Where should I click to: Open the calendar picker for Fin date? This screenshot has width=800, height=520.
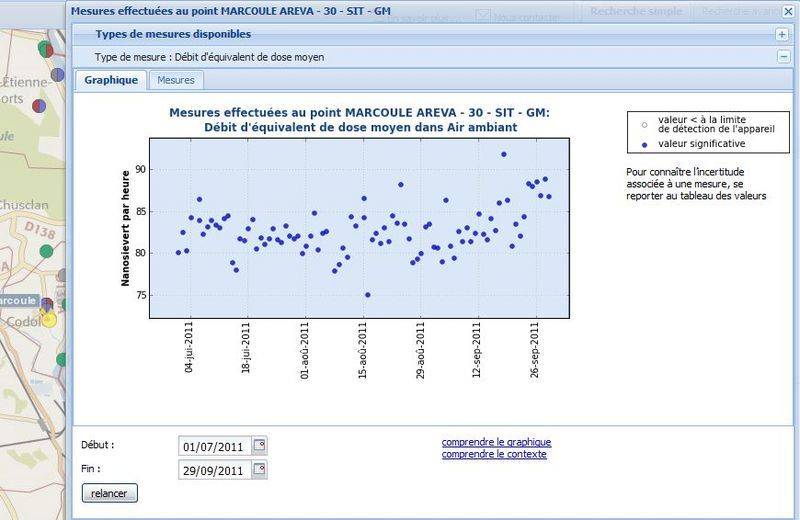click(259, 469)
